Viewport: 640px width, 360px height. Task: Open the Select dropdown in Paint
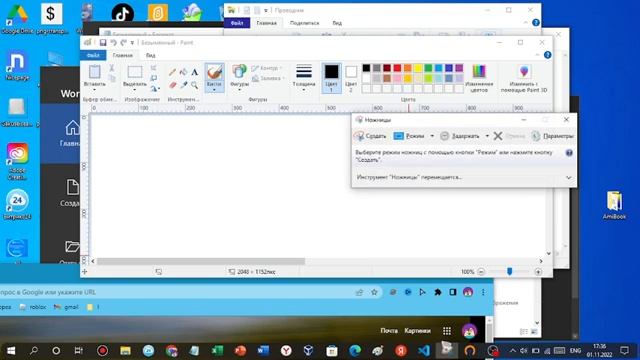135,90
